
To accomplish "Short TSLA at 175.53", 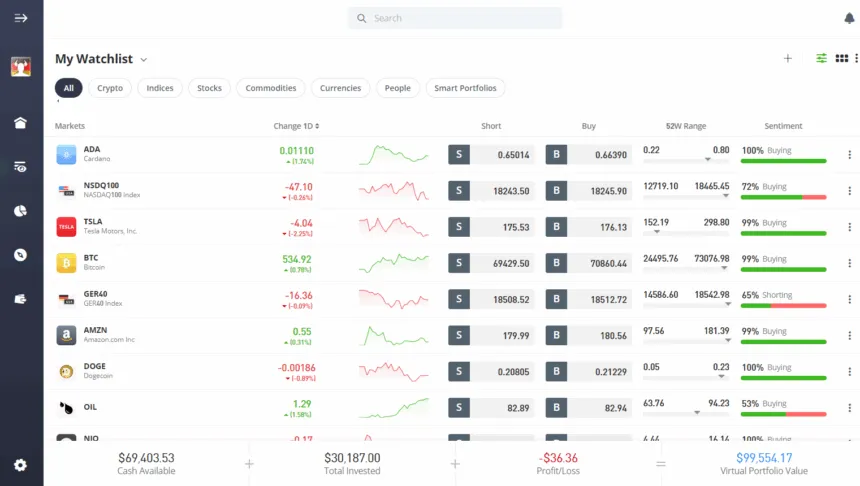I will pos(491,227).
